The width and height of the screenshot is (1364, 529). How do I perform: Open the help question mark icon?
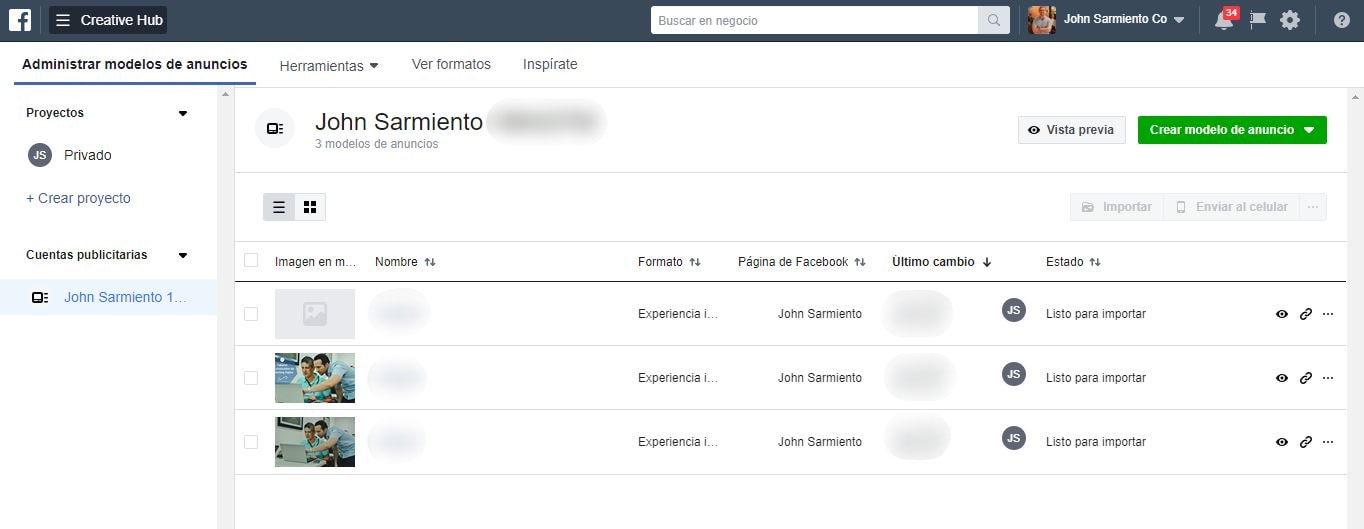[1342, 20]
